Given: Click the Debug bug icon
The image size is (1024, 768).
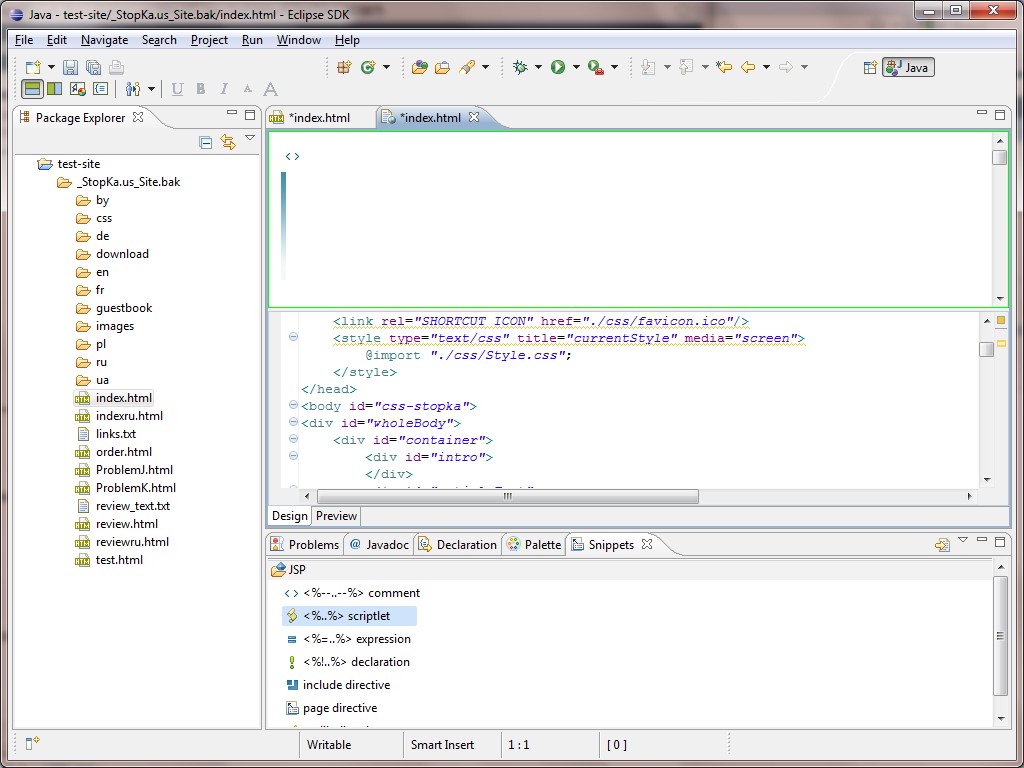Looking at the screenshot, I should (520, 67).
